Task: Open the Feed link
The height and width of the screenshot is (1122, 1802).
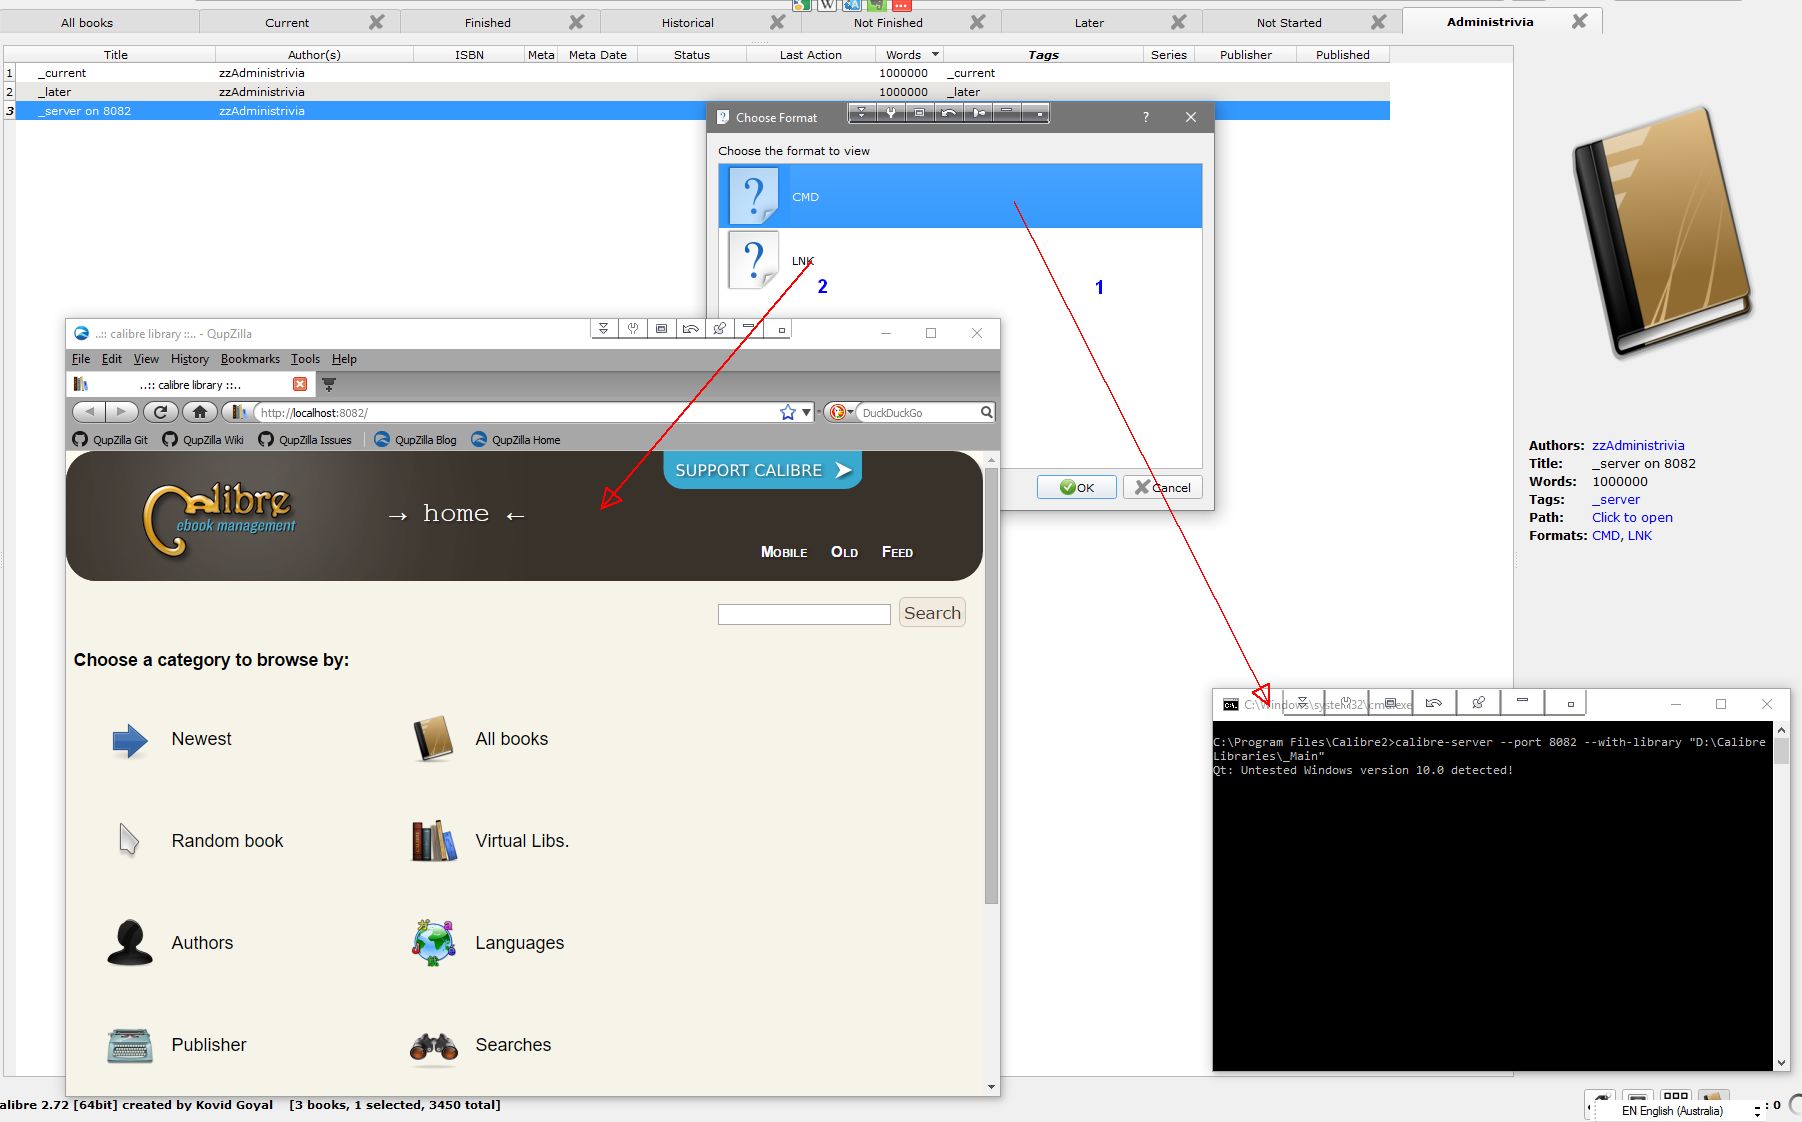Action: pos(897,552)
